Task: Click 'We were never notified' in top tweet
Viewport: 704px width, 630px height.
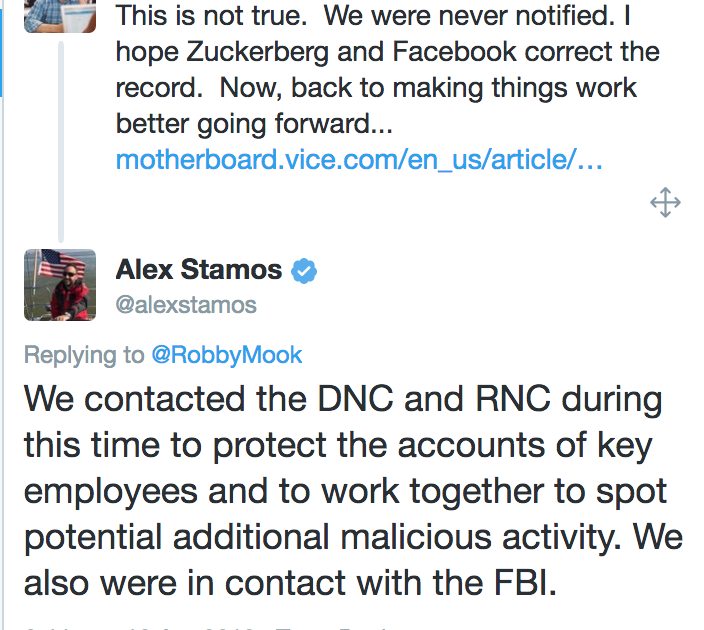Action: (x=468, y=16)
